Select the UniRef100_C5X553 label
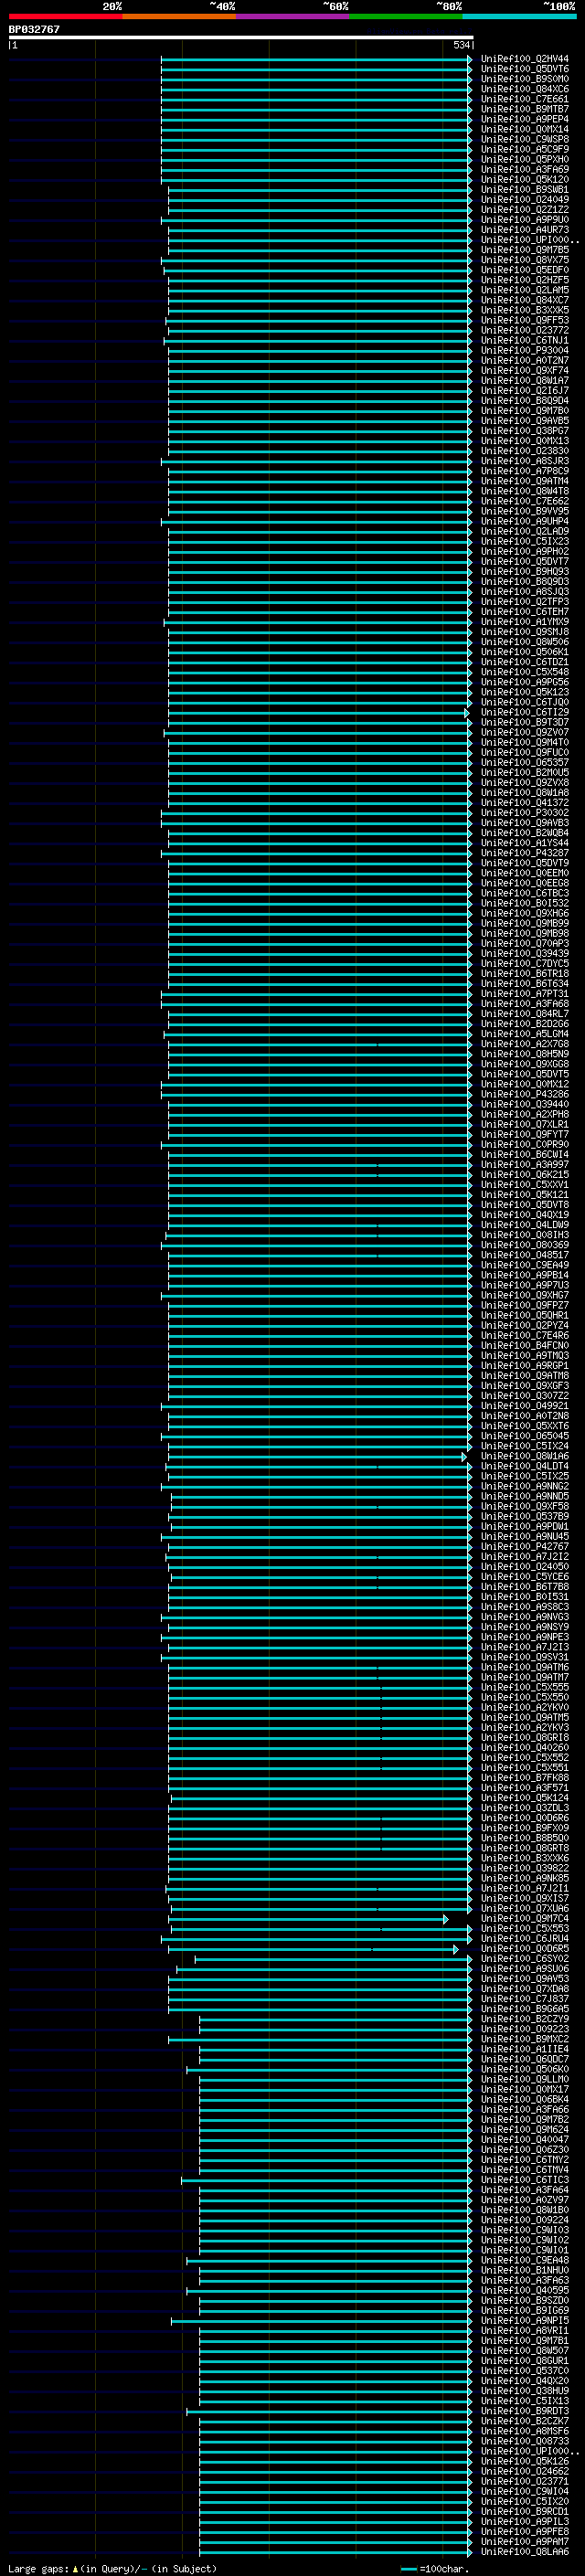The width and height of the screenshot is (585, 2576). (x=525, y=1929)
